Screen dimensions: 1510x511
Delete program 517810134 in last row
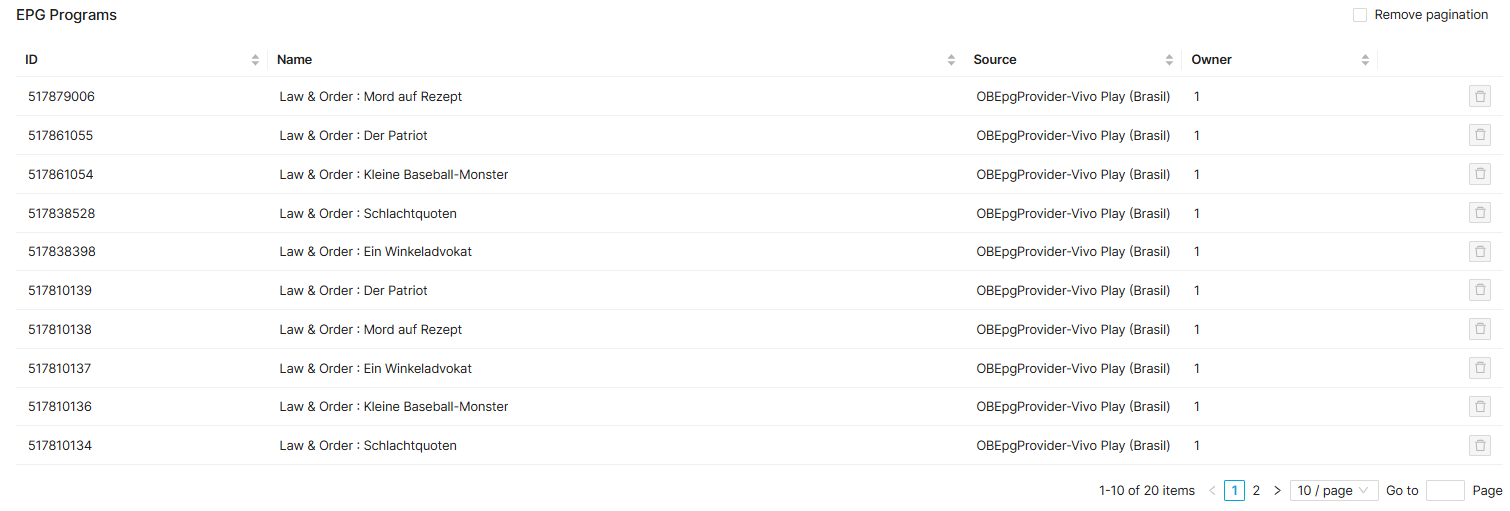1479,445
